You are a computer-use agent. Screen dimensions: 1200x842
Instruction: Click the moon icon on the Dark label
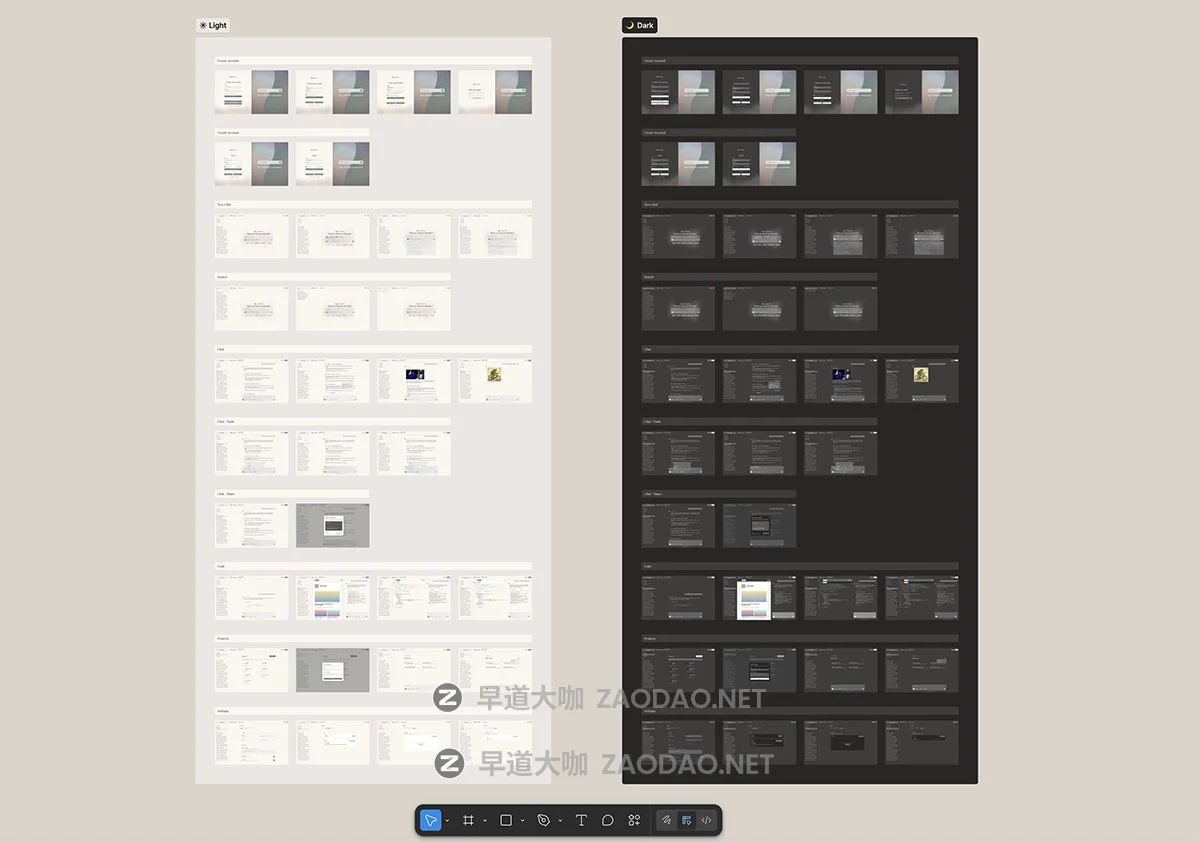click(630, 25)
